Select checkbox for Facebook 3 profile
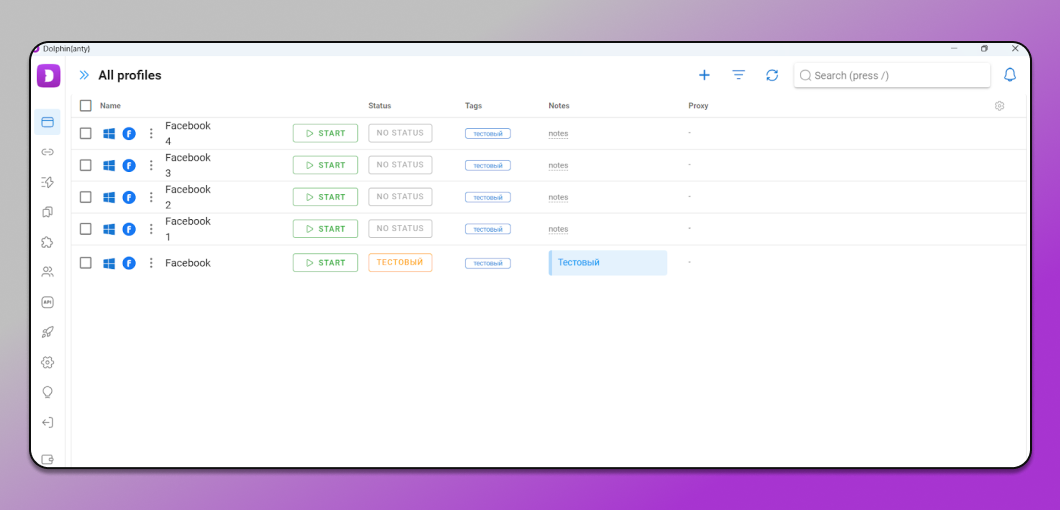The image size is (1060, 510). 86,165
